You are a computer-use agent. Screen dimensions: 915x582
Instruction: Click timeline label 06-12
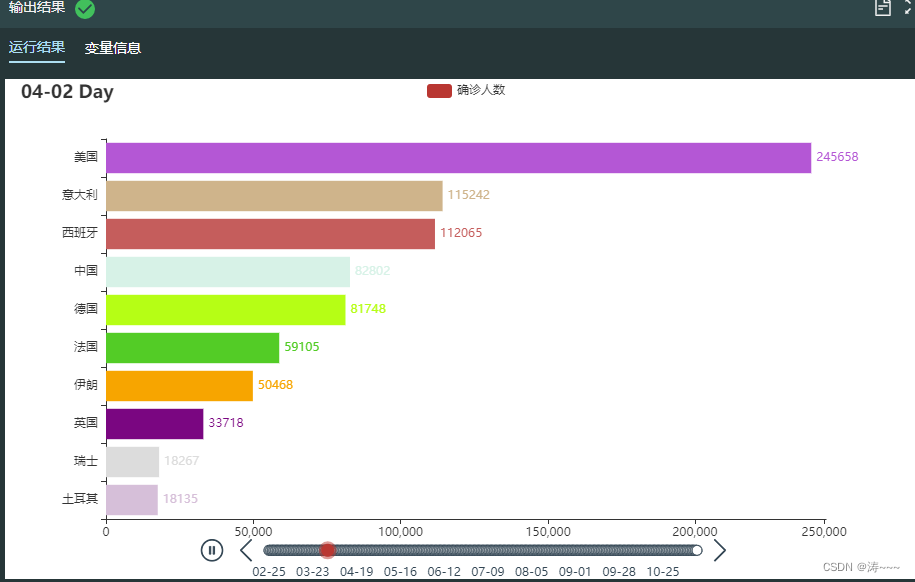point(444,571)
